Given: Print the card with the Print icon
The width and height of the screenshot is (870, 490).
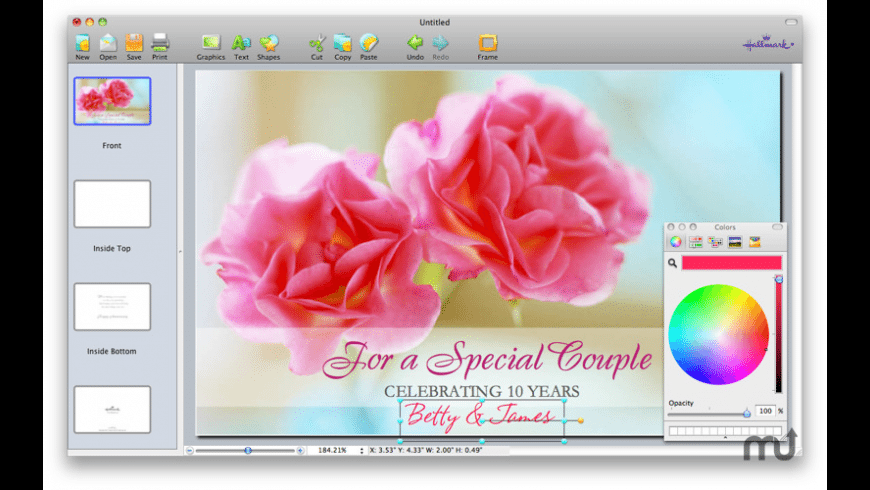Looking at the screenshot, I should click(160, 43).
